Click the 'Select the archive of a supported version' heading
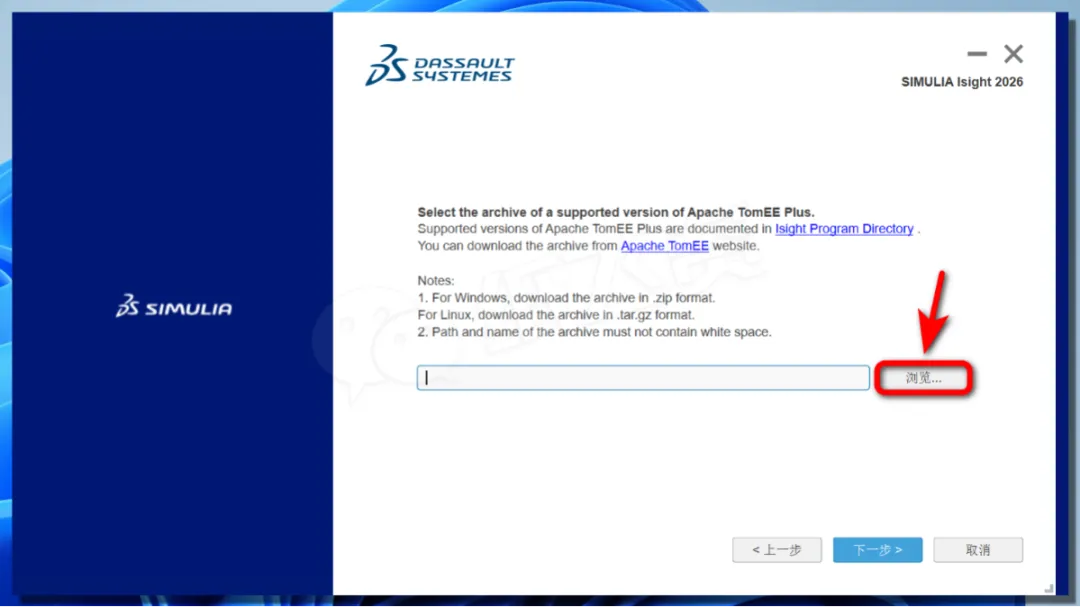Image resolution: width=1080 pixels, height=607 pixels. (x=616, y=212)
